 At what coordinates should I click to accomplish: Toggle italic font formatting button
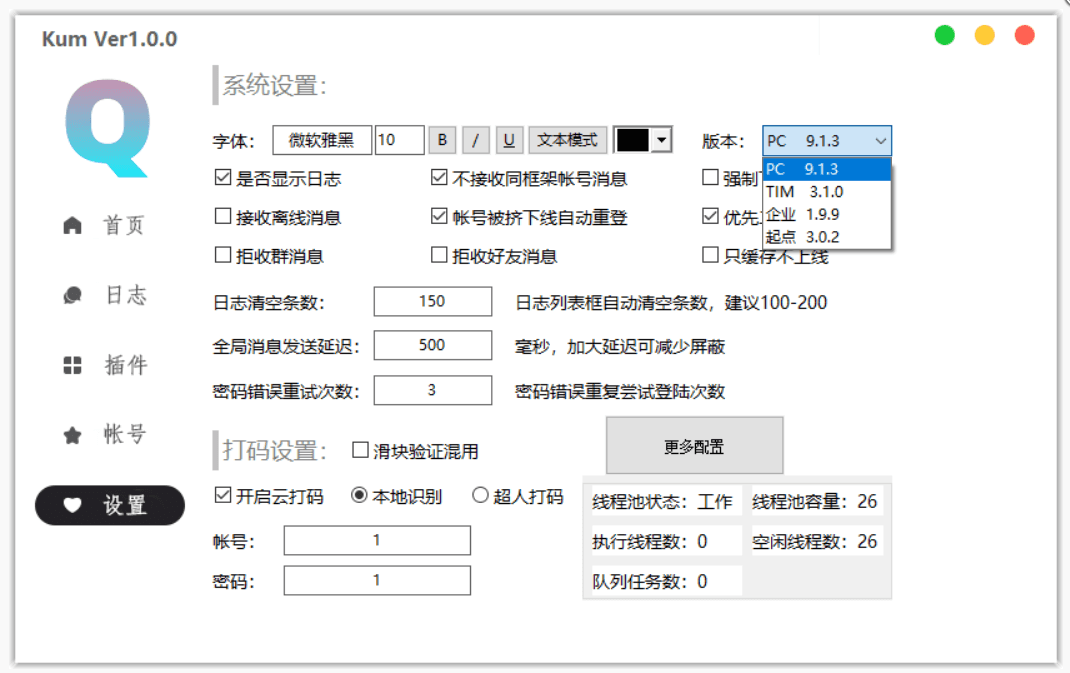pyautogui.click(x=476, y=140)
